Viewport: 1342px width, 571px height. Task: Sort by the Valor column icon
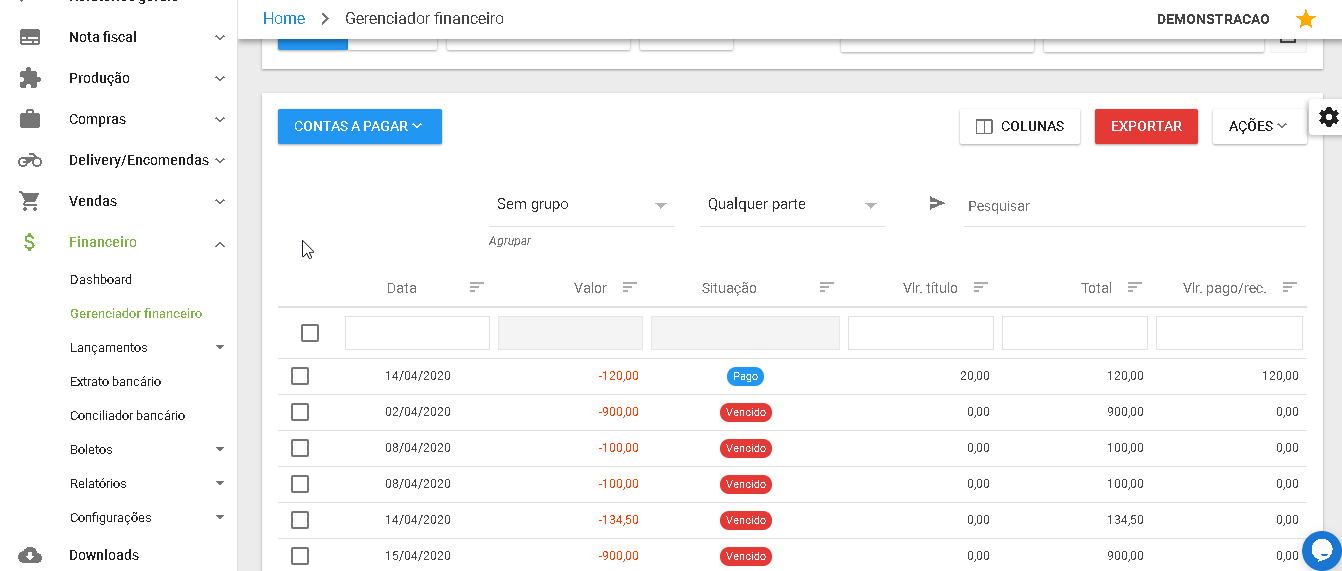tap(630, 287)
